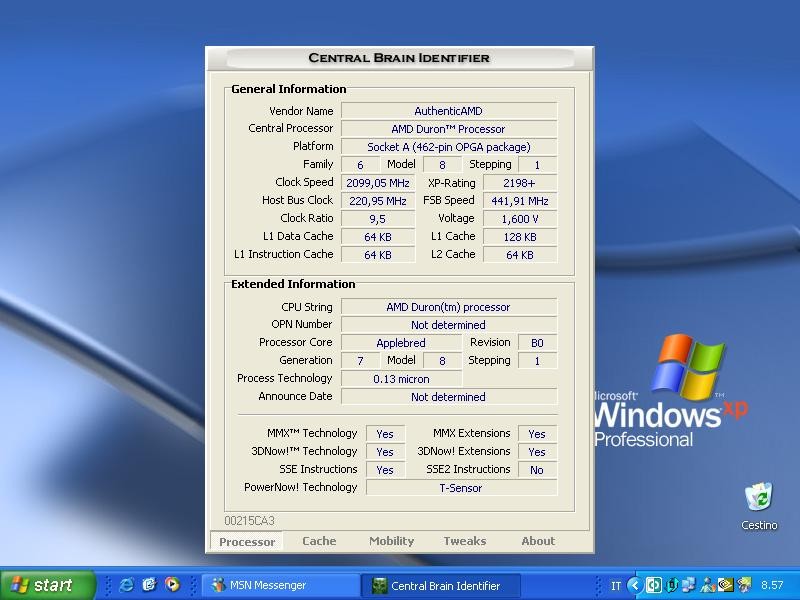Screen dimensions: 800x600
Task: Click the MMX™ Technology Yes value
Action: (x=385, y=434)
